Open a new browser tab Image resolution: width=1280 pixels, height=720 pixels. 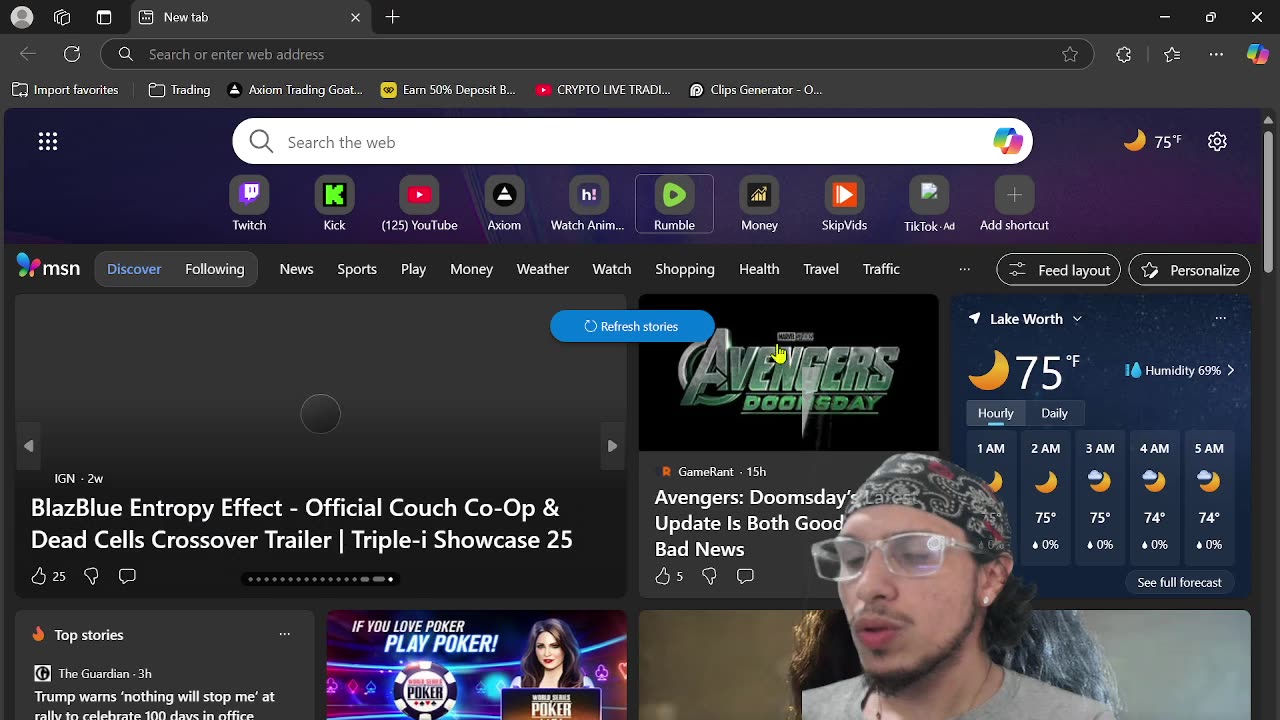393,17
